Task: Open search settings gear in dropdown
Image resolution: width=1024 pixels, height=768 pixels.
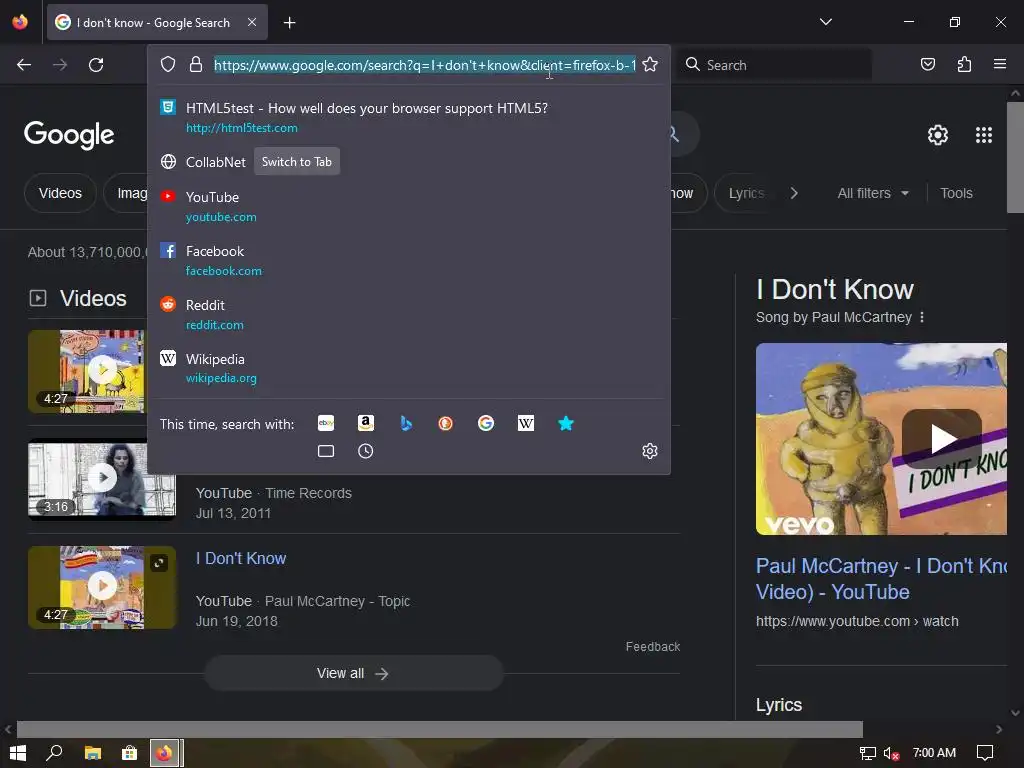Action: [650, 451]
